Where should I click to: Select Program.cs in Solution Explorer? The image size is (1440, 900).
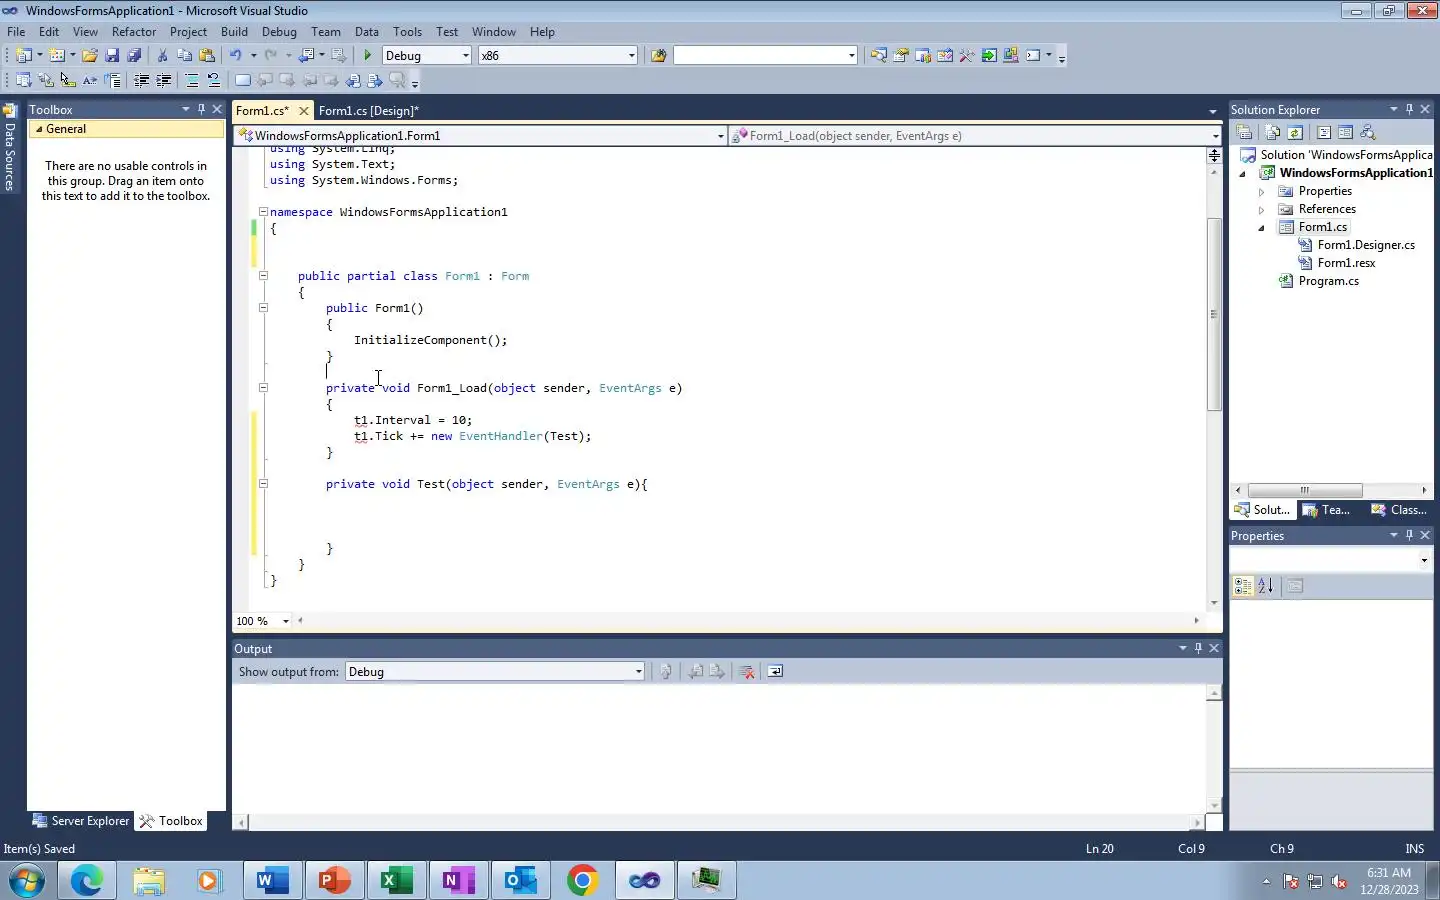1328,282
